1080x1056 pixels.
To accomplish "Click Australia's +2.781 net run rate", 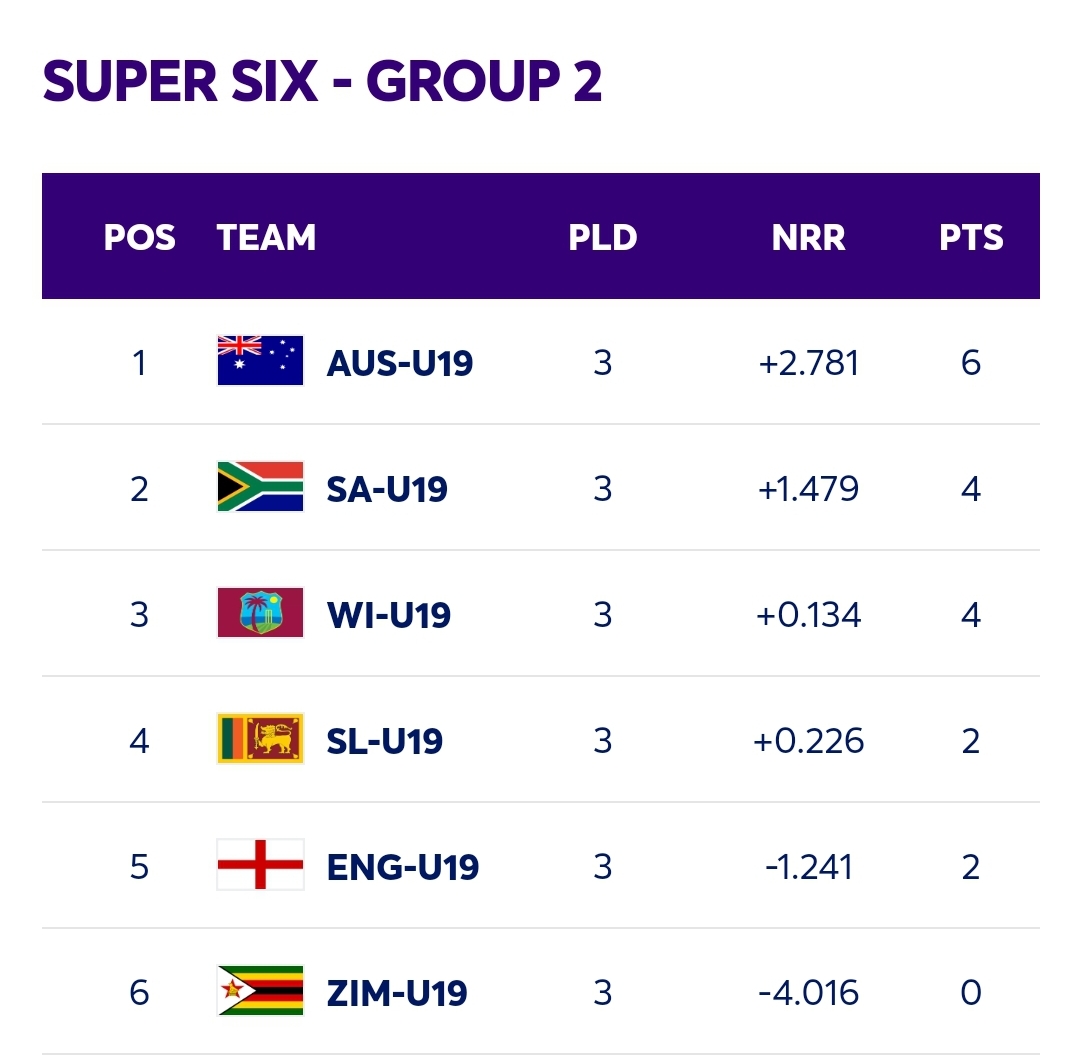I will click(x=809, y=363).
